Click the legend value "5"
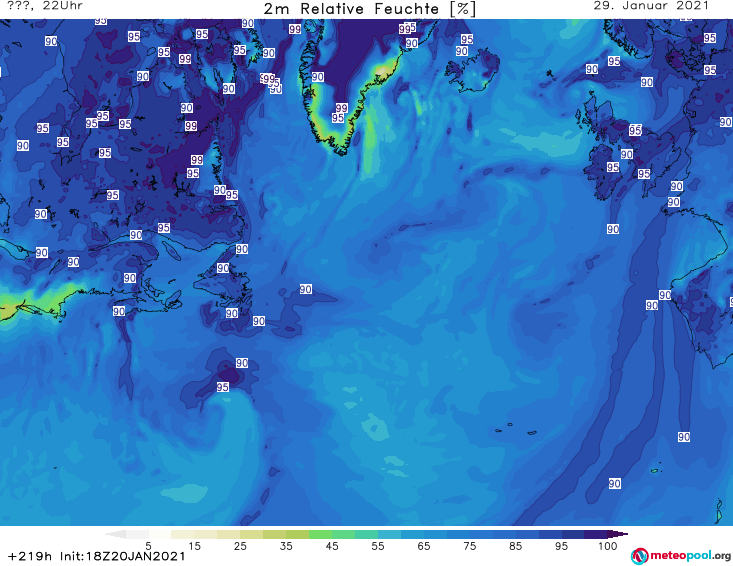 pos(148,546)
